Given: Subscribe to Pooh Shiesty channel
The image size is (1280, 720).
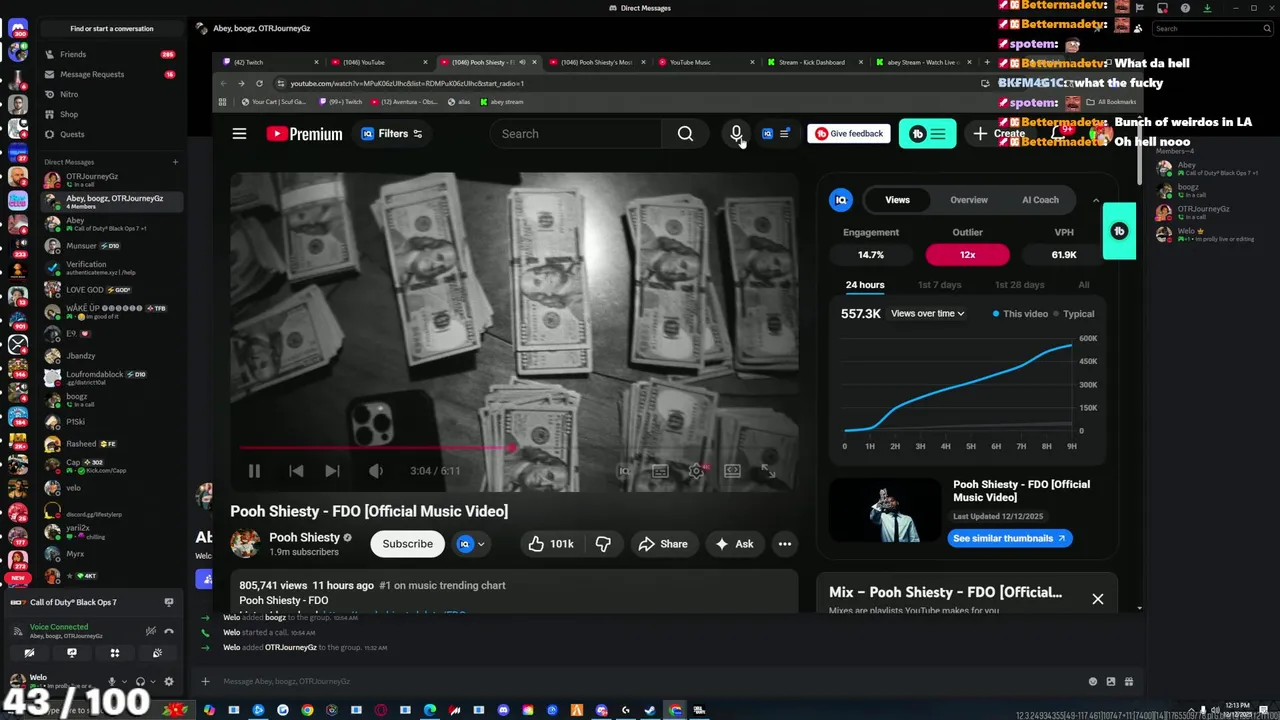Looking at the screenshot, I should pos(407,544).
